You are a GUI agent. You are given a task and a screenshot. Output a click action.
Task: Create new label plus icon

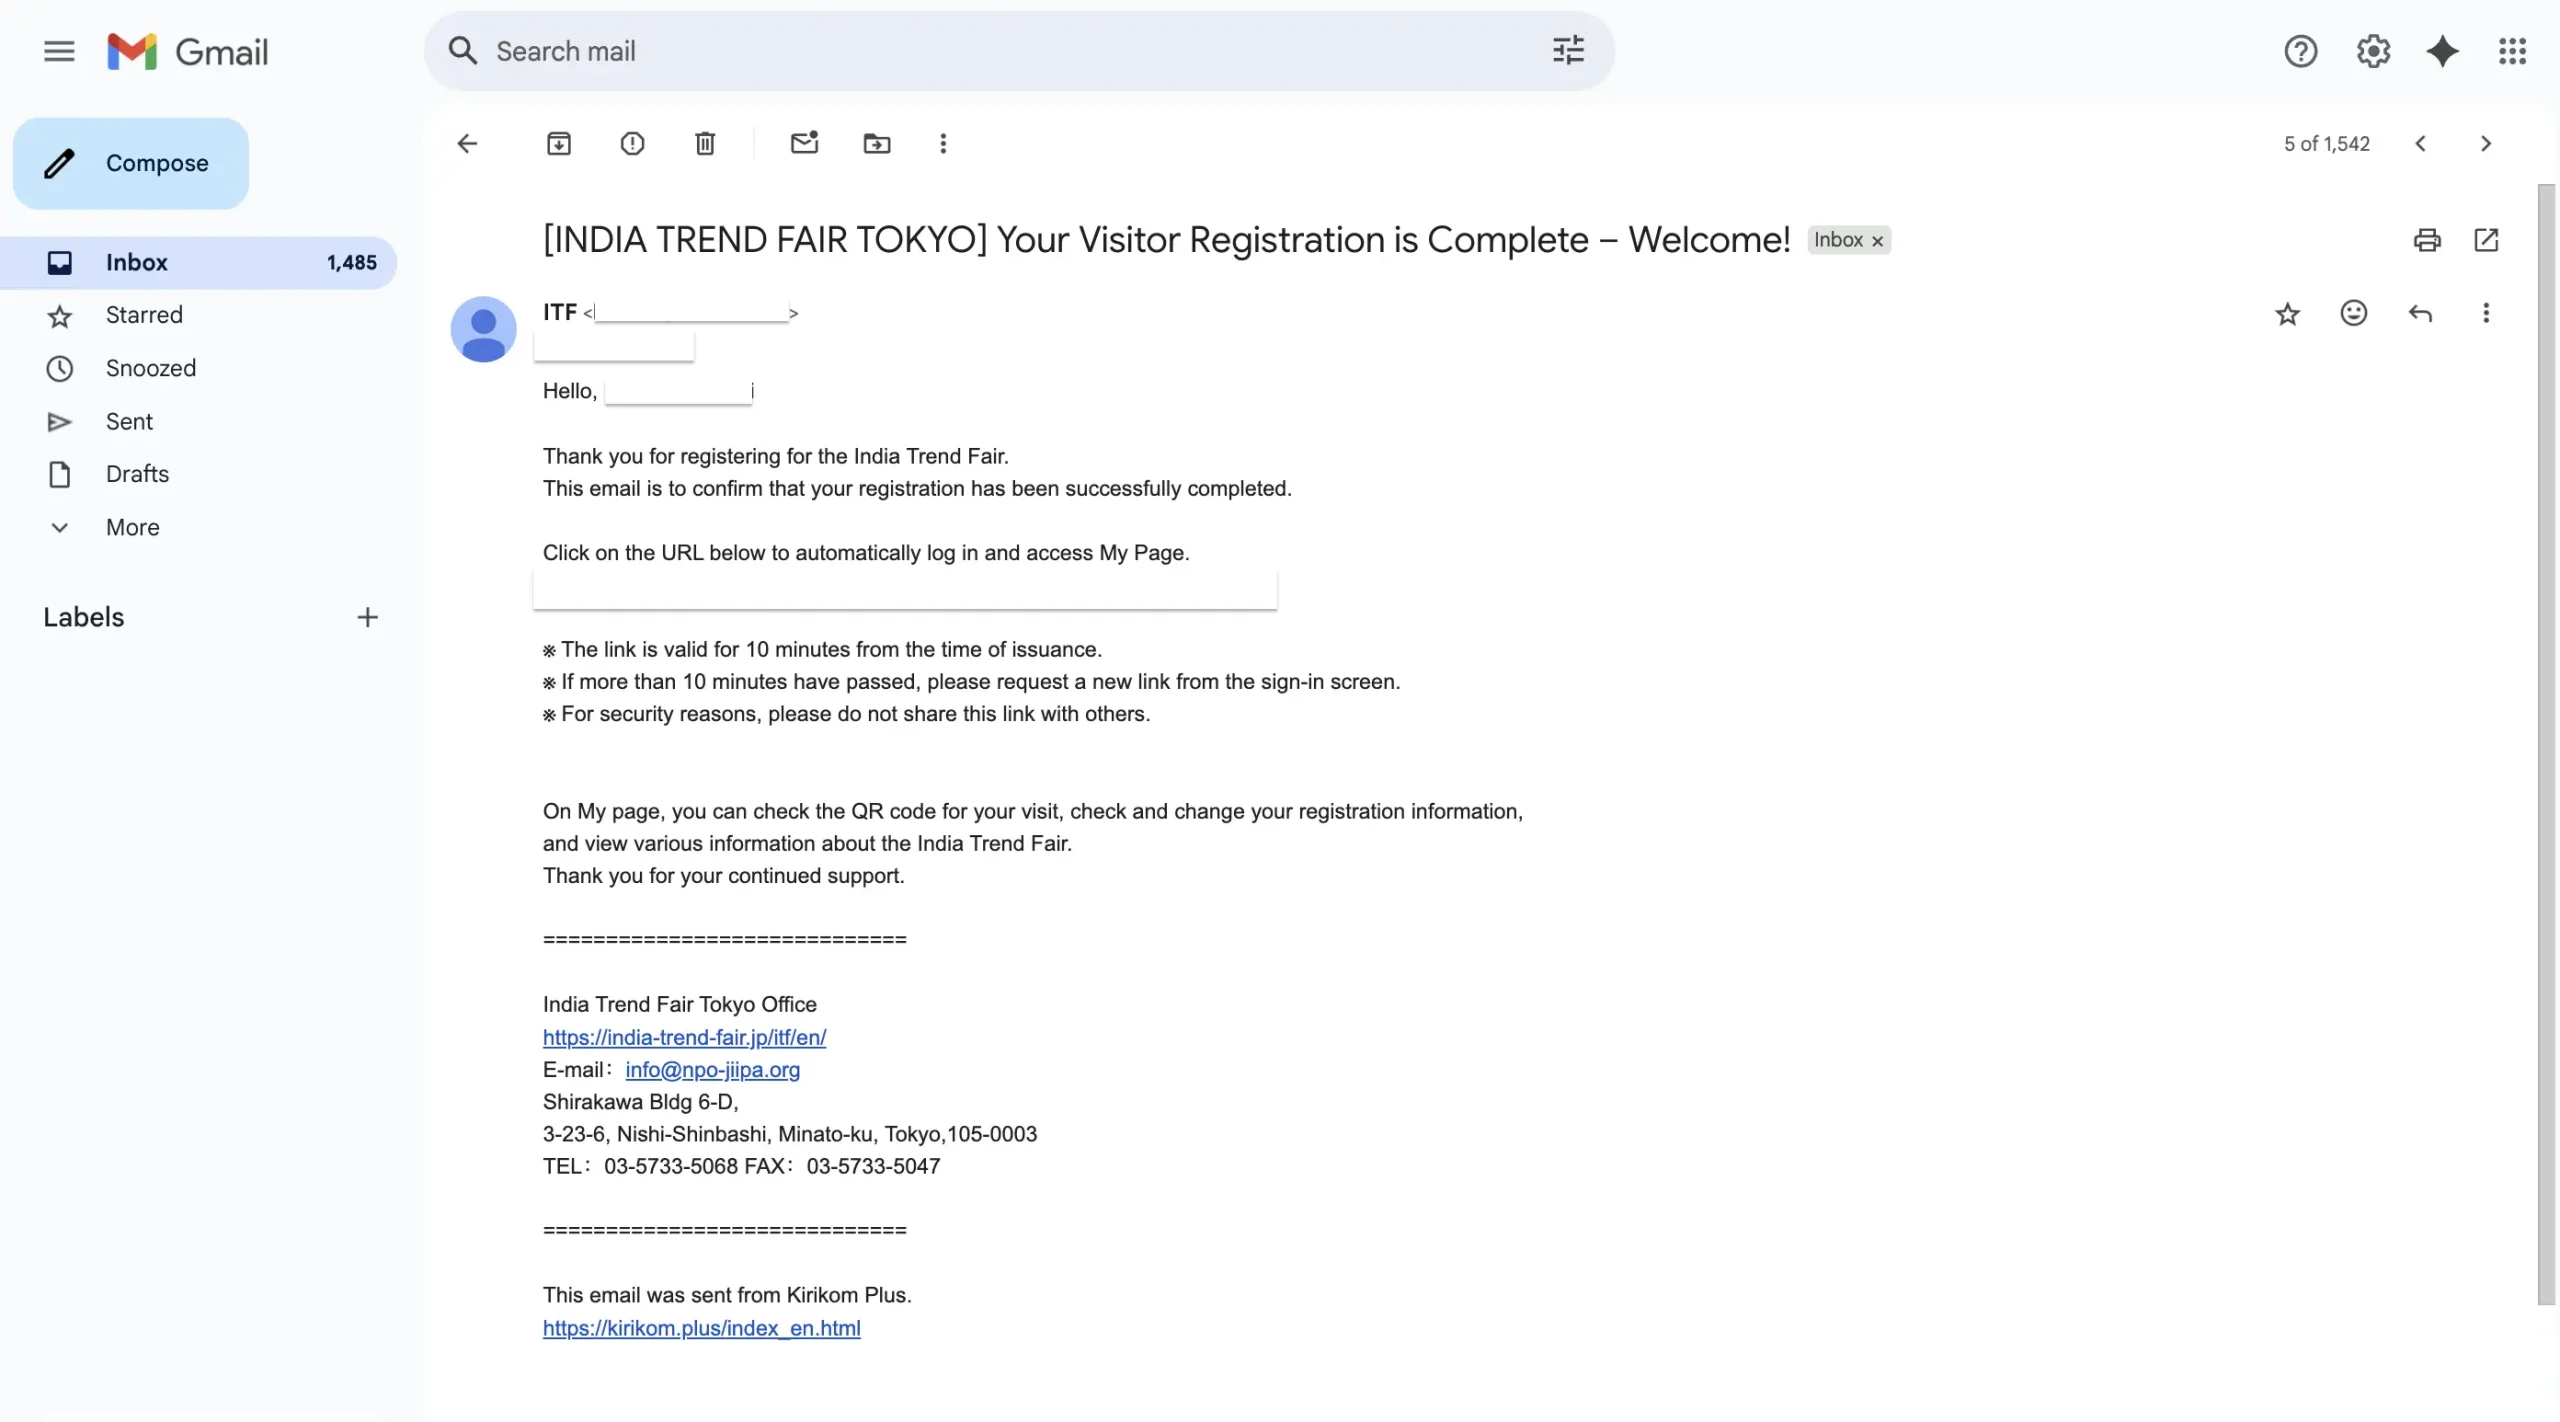pos(367,617)
